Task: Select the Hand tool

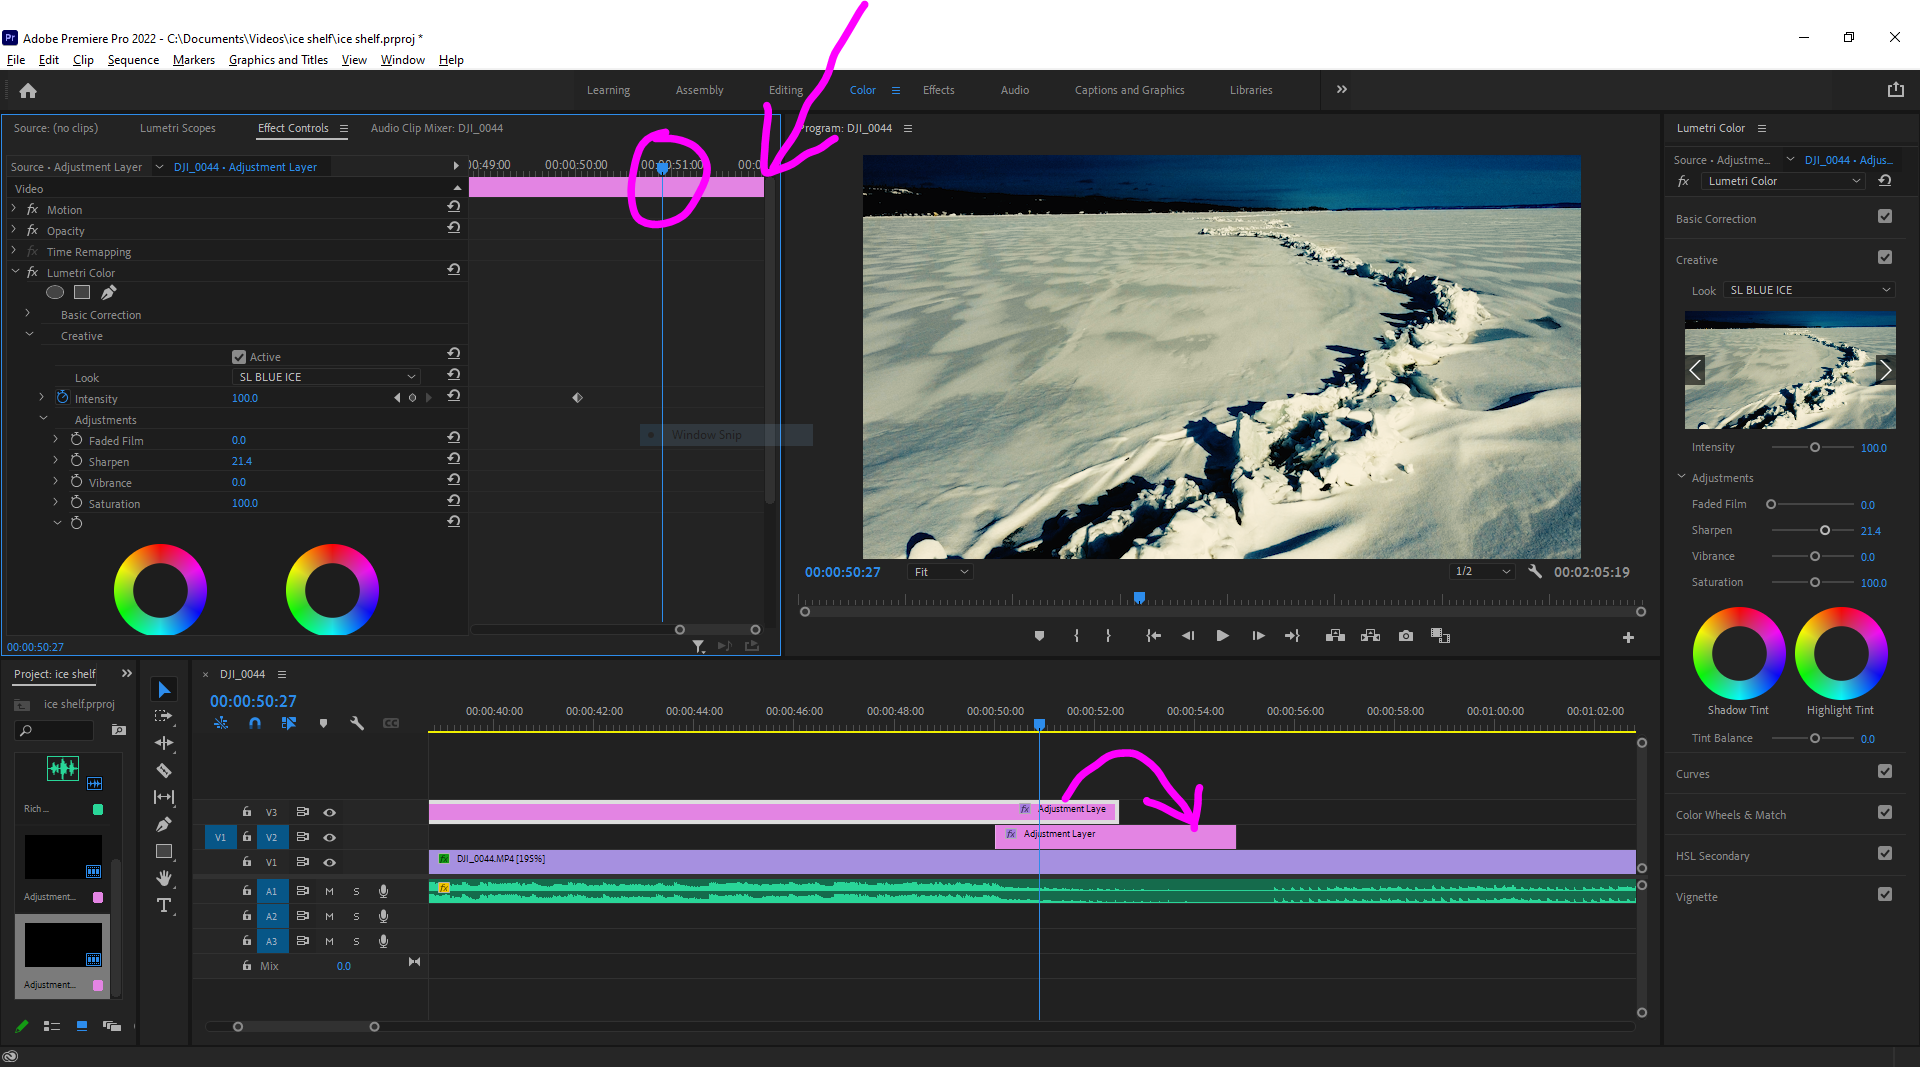Action: coord(163,878)
